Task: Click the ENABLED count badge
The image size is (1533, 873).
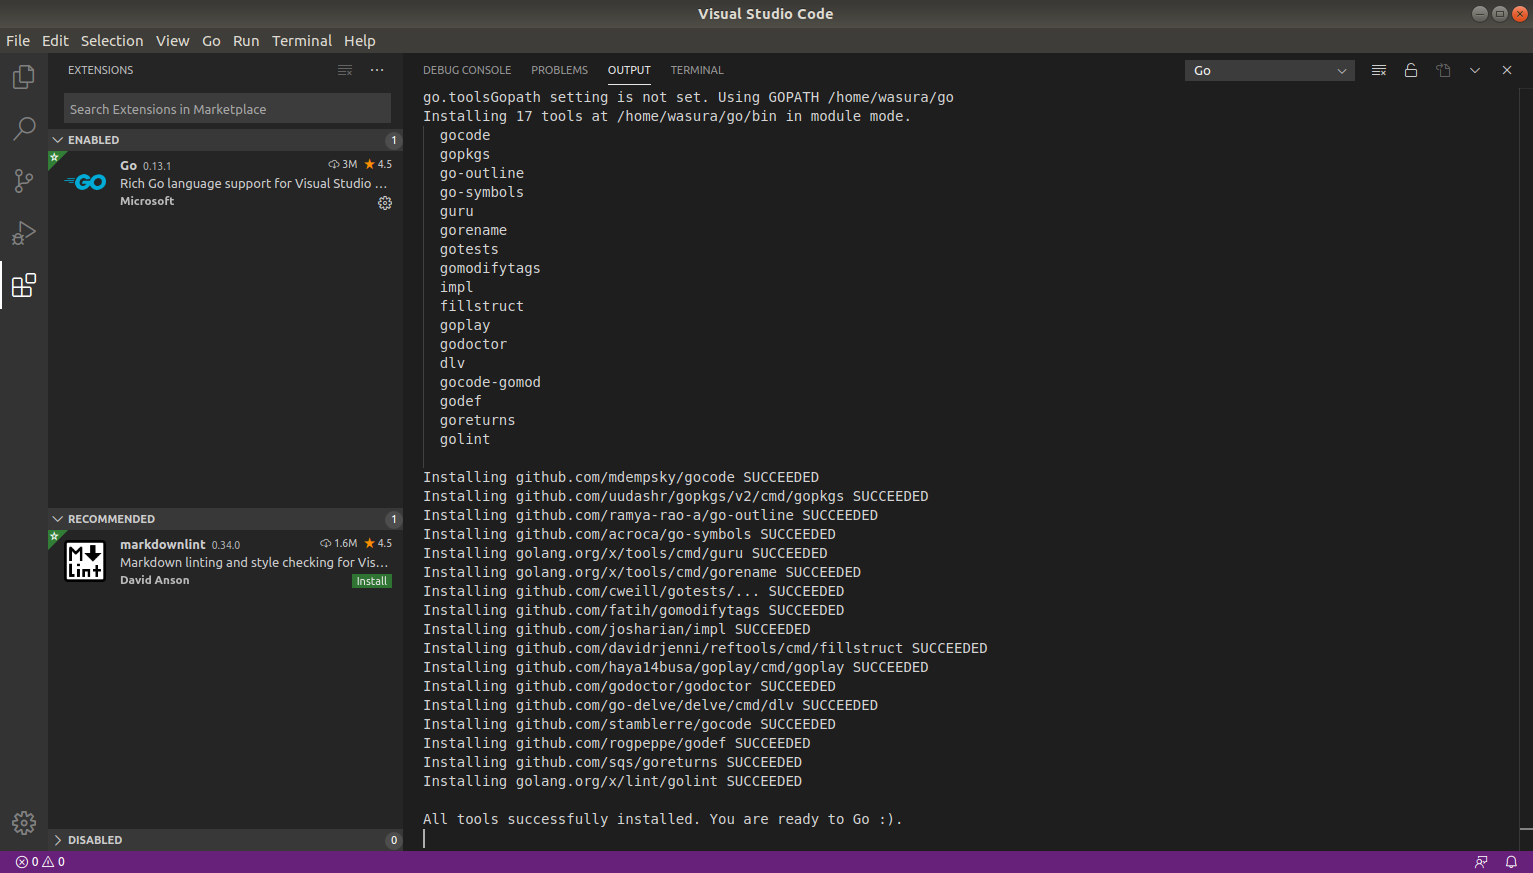Action: [x=393, y=140]
